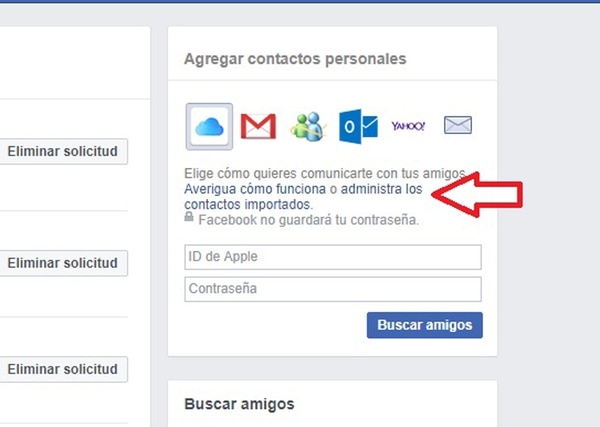This screenshot has width=600, height=427.
Task: Select the Windows Live Messenger icon
Action: pos(308,127)
